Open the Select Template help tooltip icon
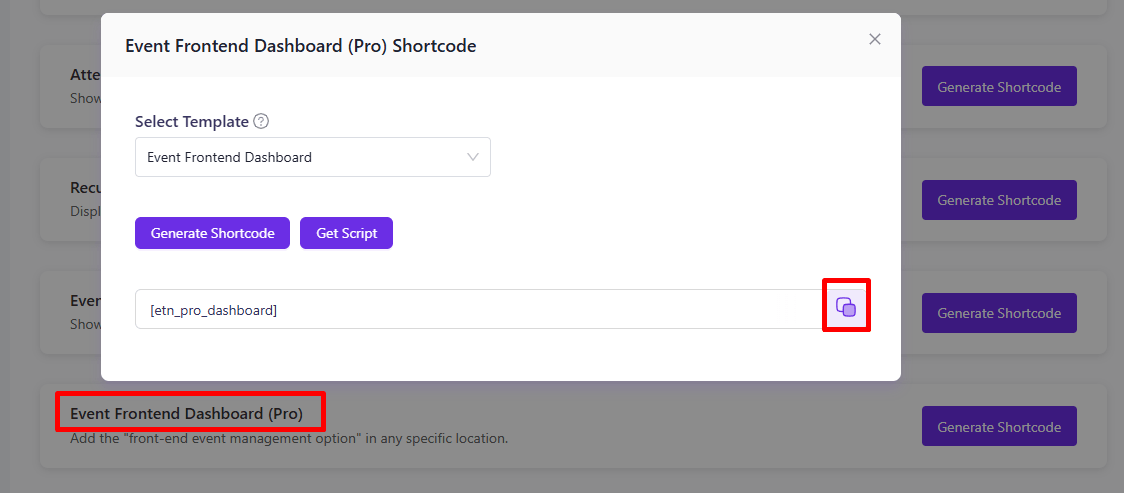 click(x=262, y=122)
